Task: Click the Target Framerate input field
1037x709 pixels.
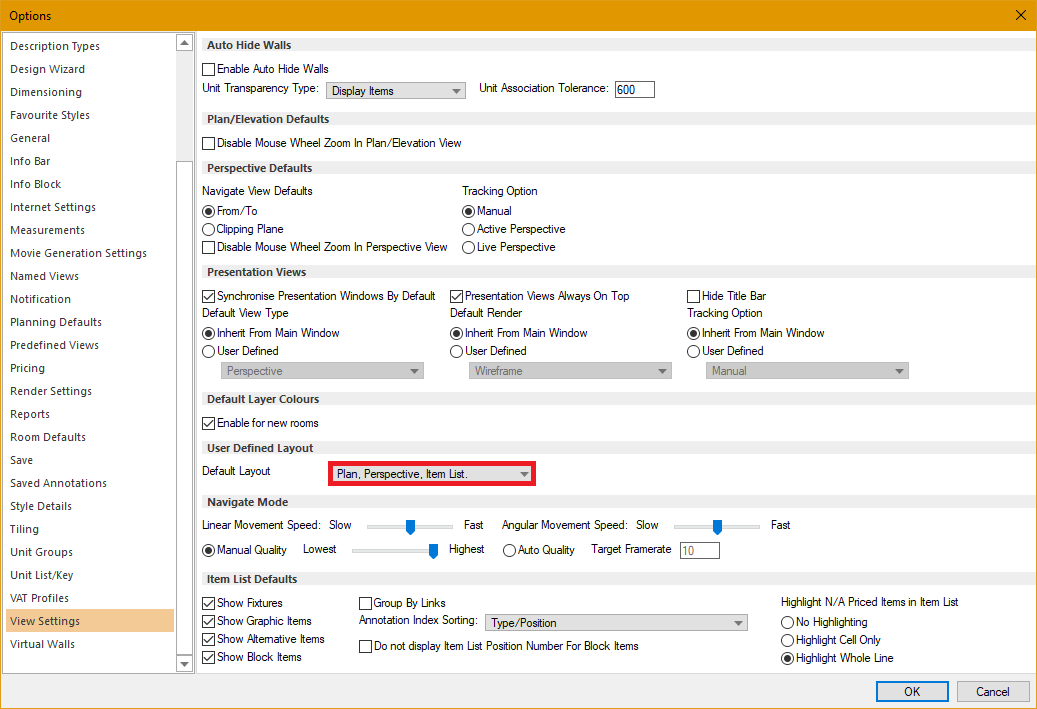Action: click(698, 550)
